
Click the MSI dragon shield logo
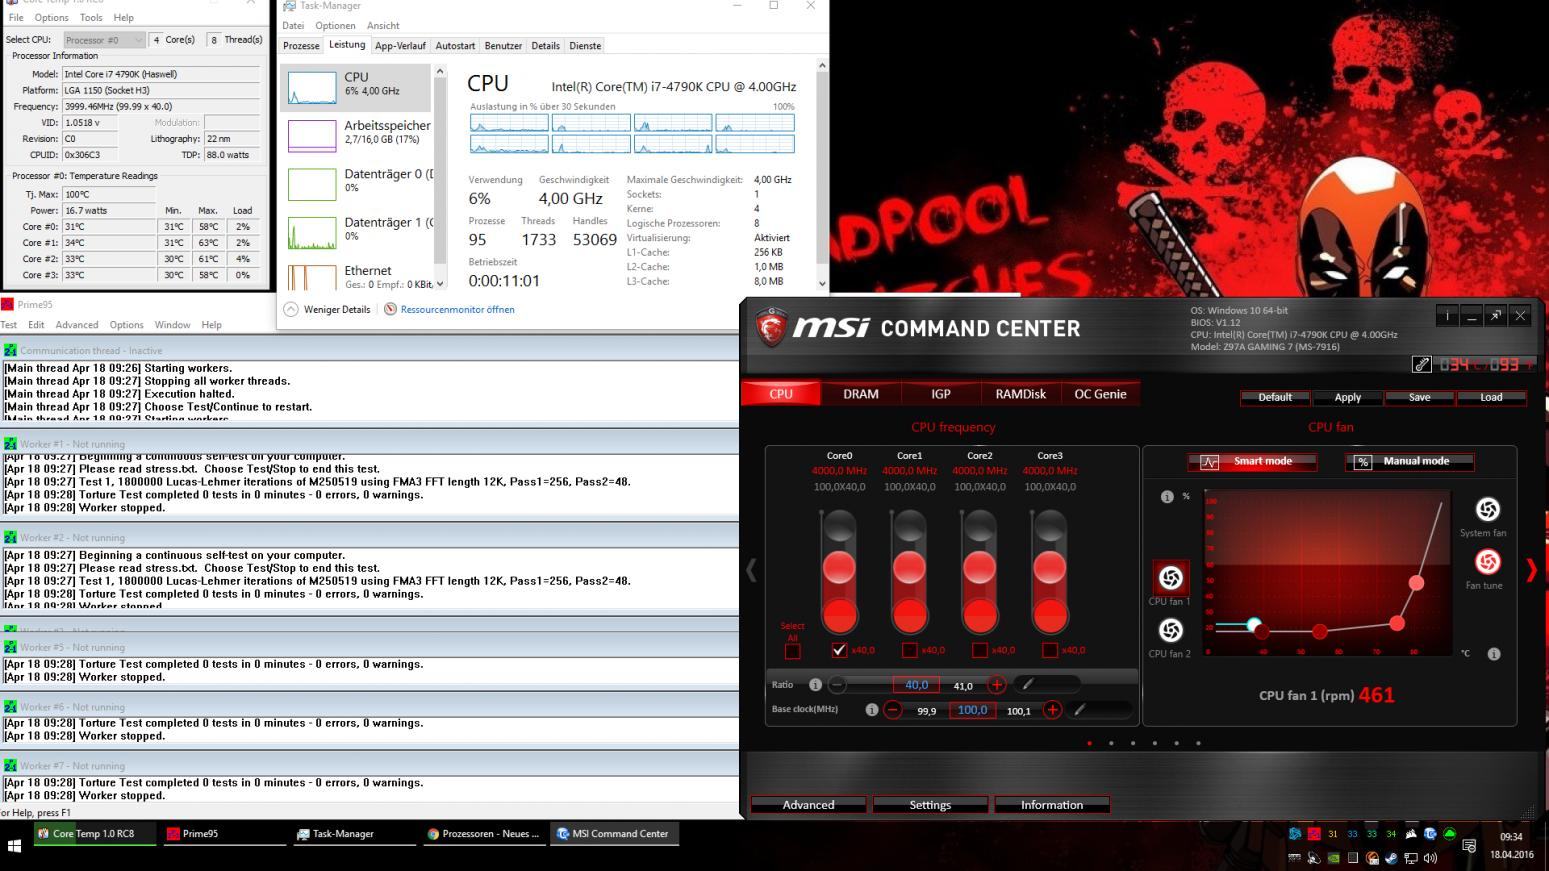pos(770,327)
